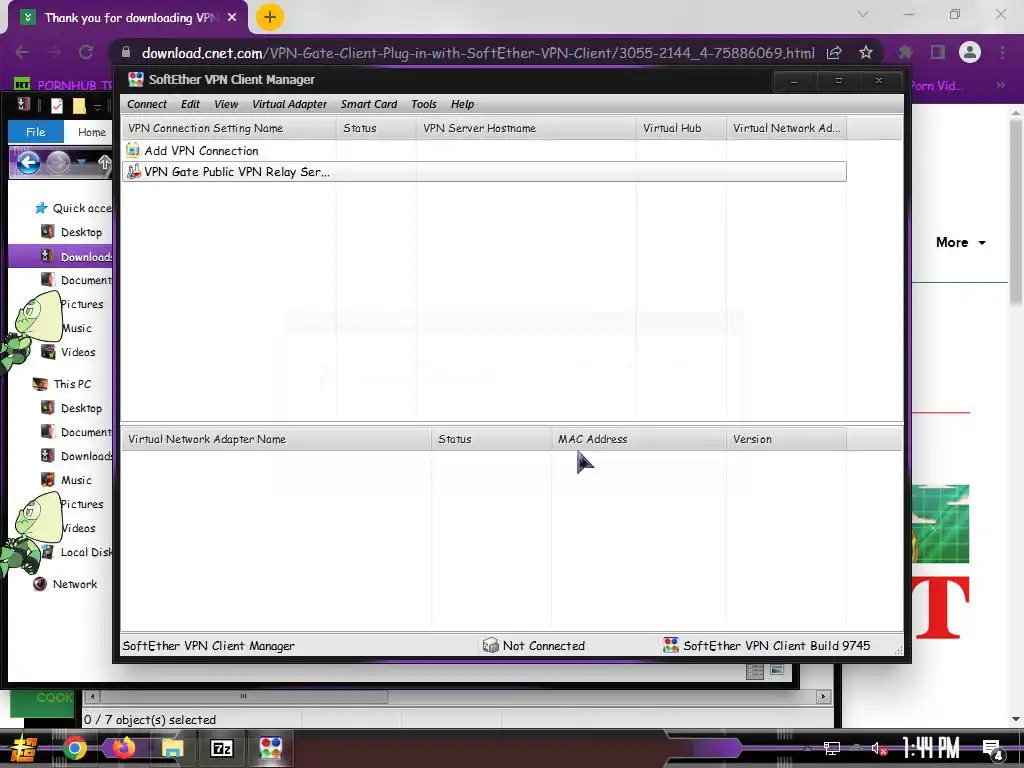This screenshot has width=1024, height=768.
Task: Open the Smart Card menu
Action: [369, 104]
